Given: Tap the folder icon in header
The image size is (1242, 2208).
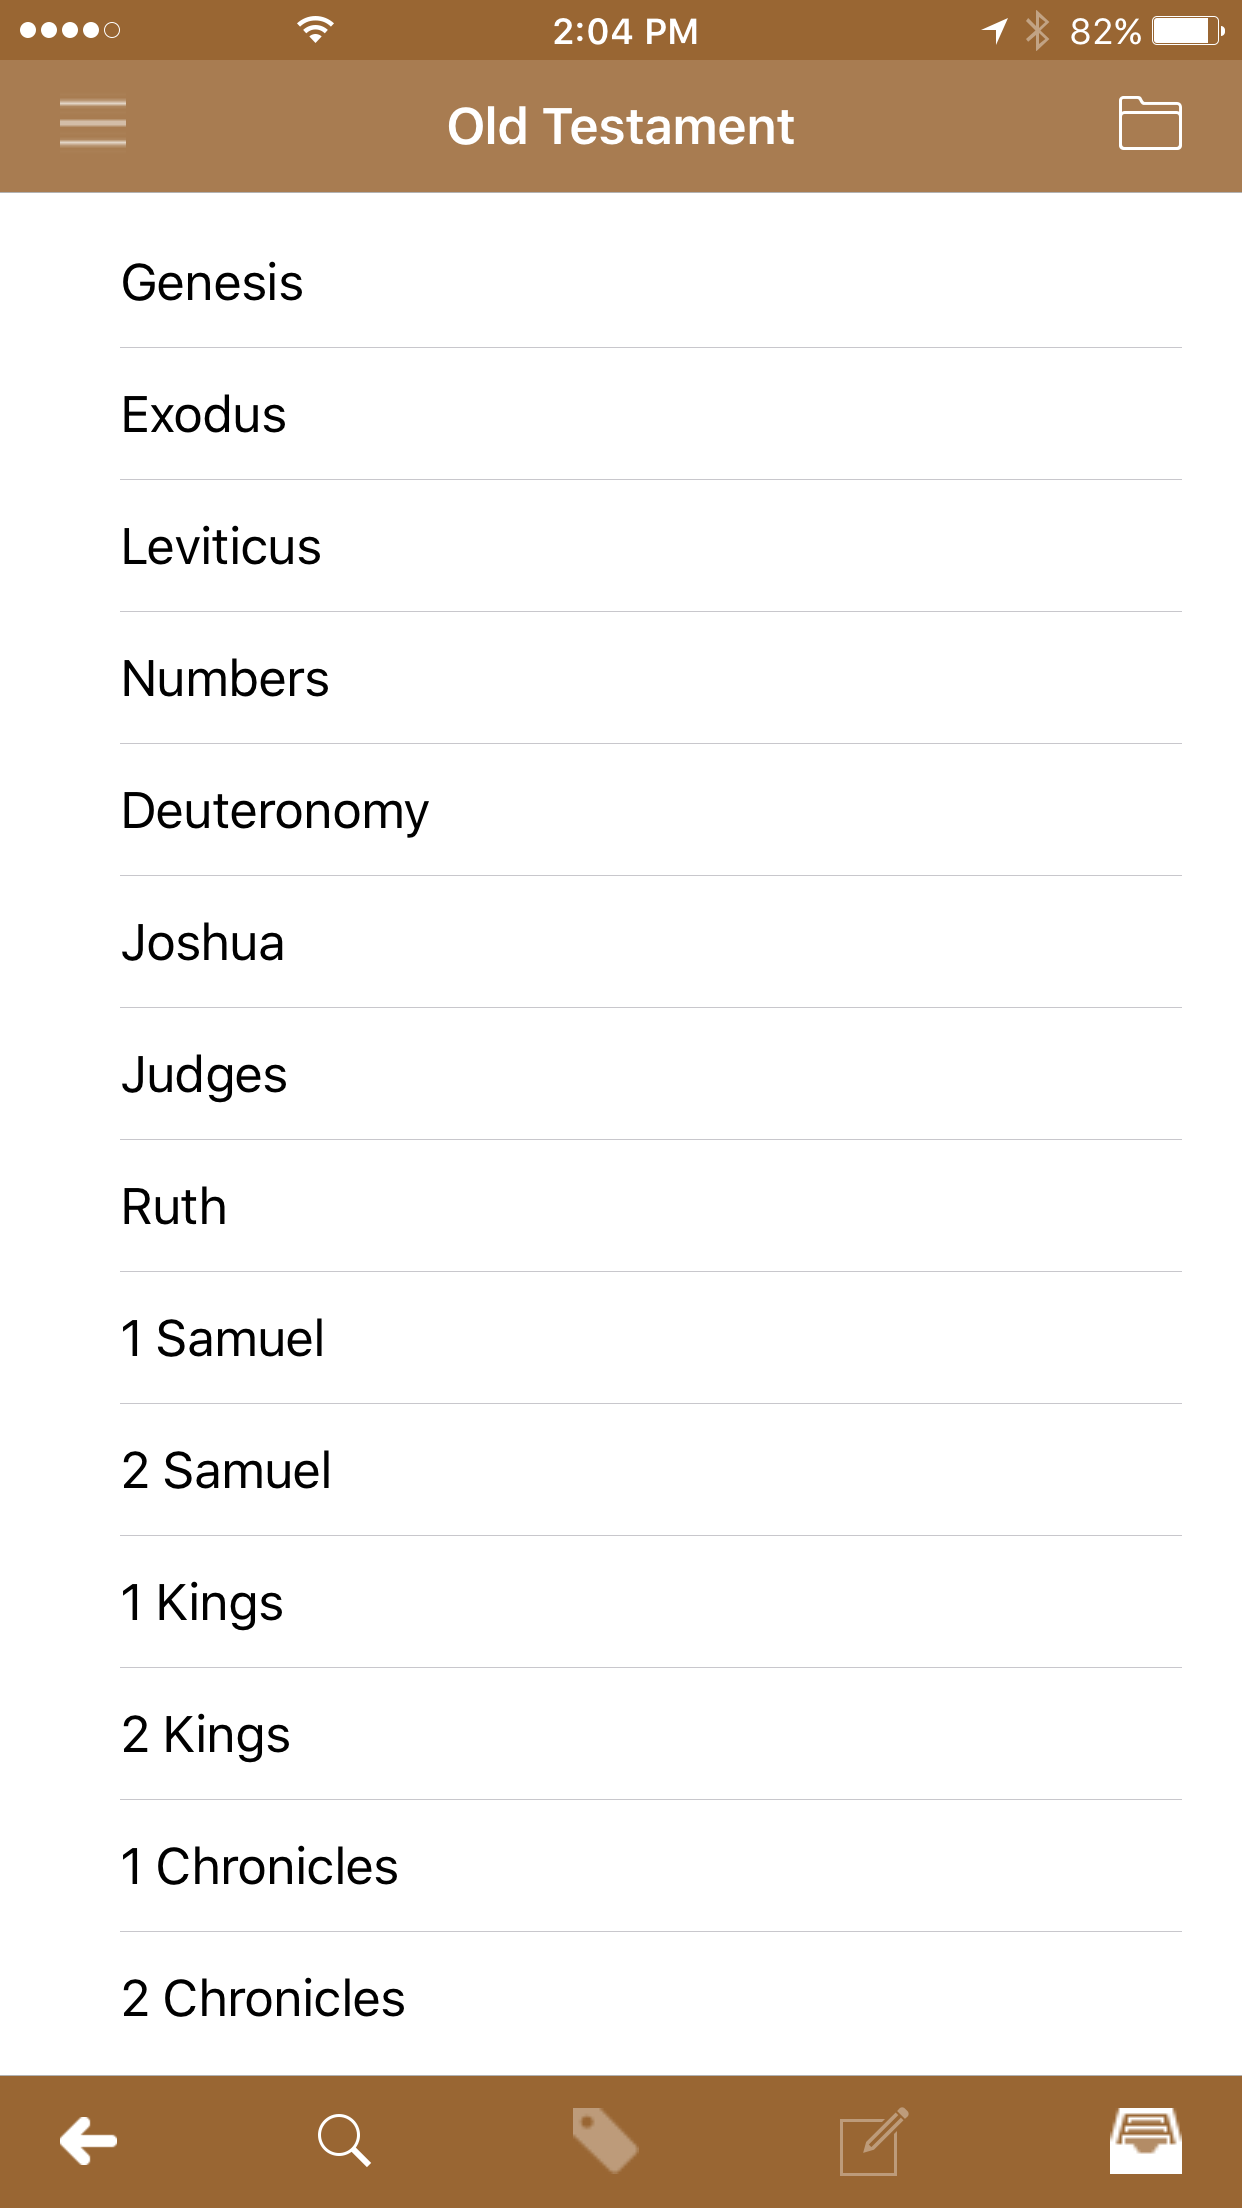Looking at the screenshot, I should click(x=1149, y=124).
